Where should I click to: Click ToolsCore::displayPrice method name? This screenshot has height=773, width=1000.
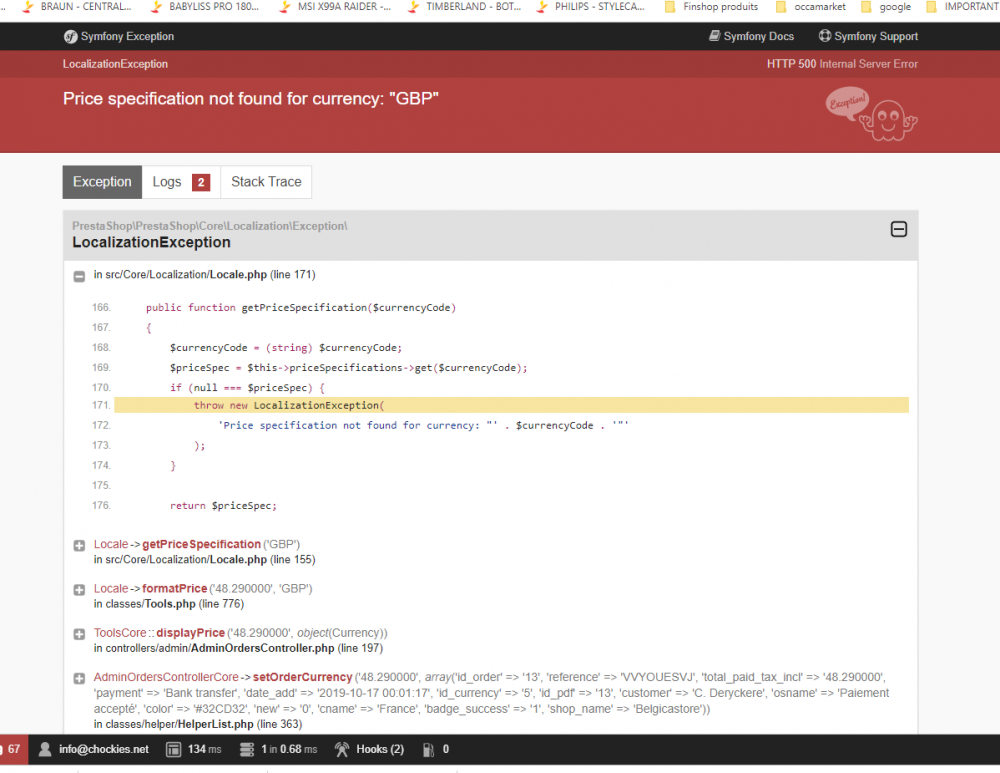click(190, 633)
